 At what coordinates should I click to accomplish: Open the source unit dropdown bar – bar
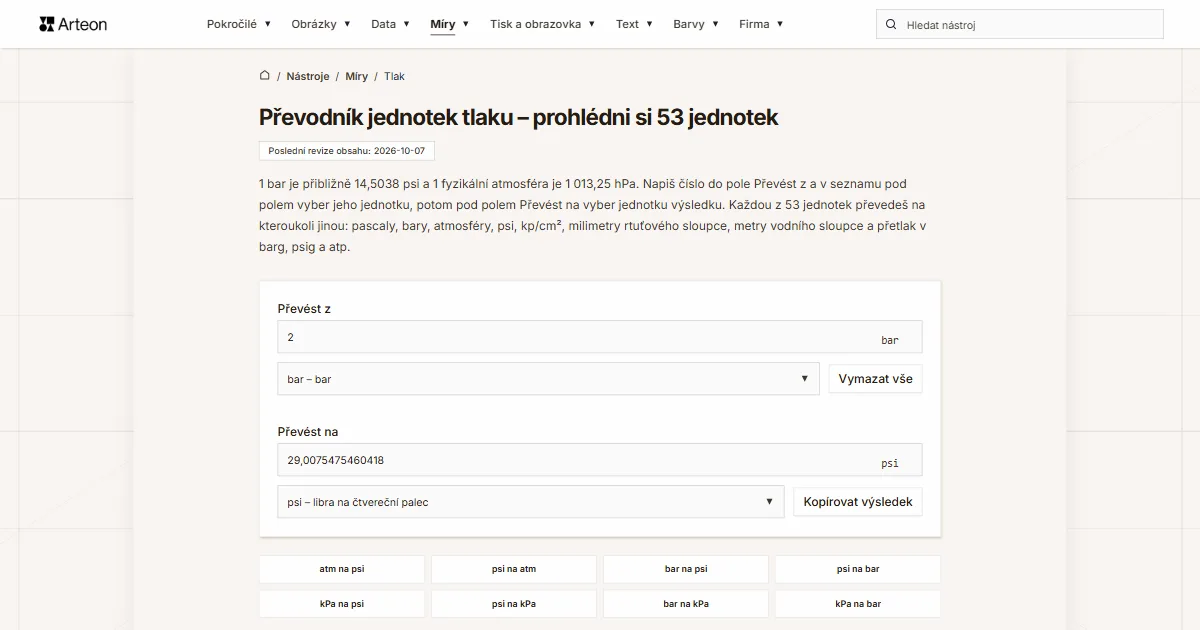pos(548,379)
